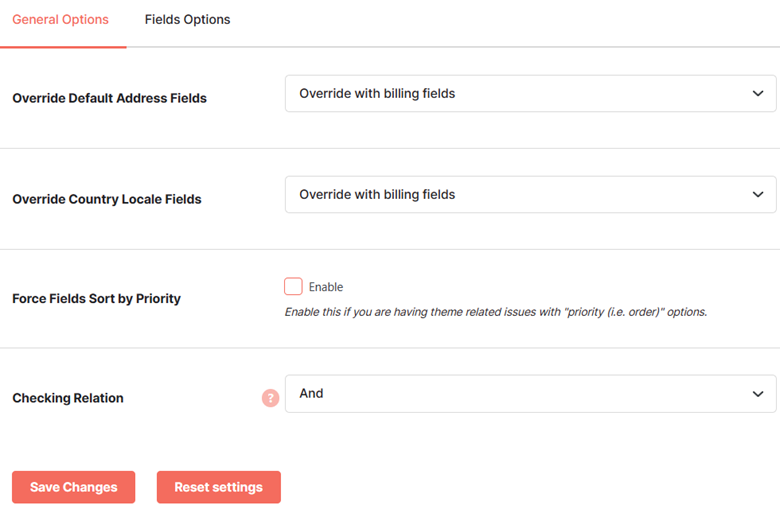Click 'Override with billing fields' text in Country Locale
Screen dimensions: 780x517
pos(377,195)
